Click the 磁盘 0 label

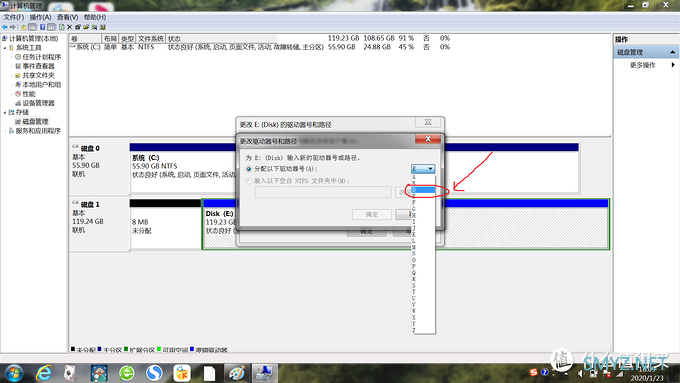click(90, 148)
